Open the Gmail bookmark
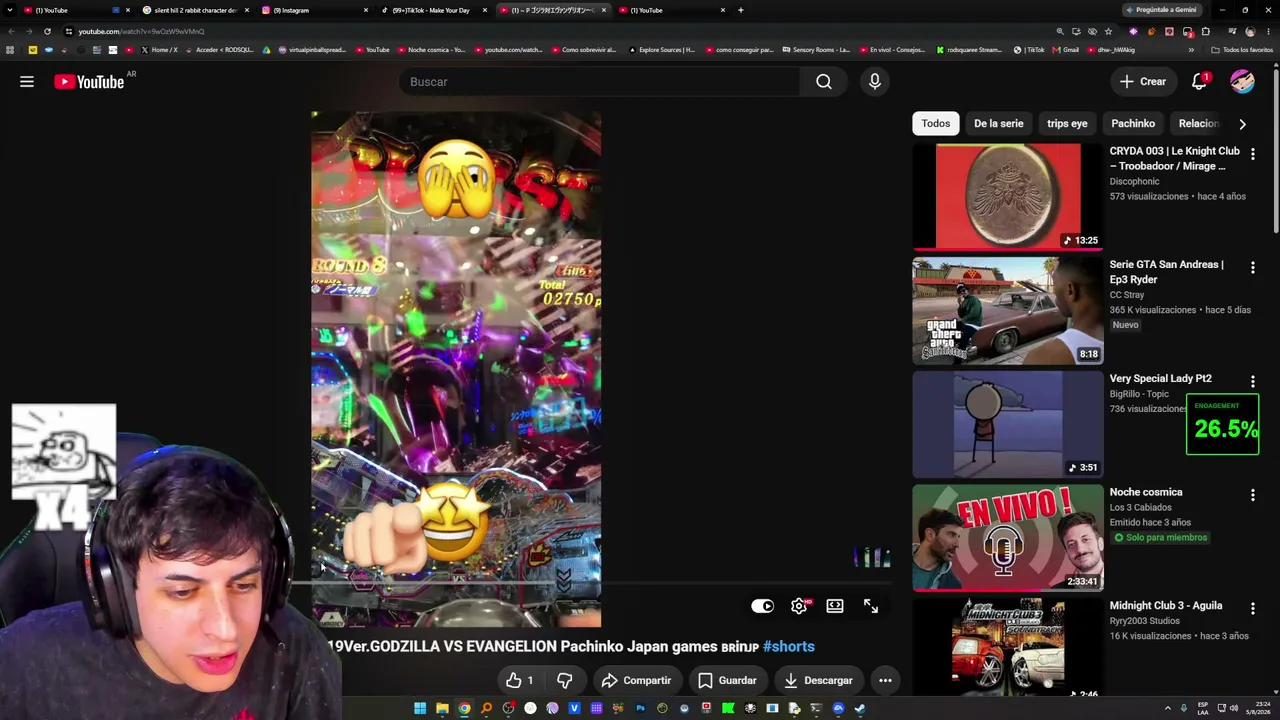 tap(1066, 50)
